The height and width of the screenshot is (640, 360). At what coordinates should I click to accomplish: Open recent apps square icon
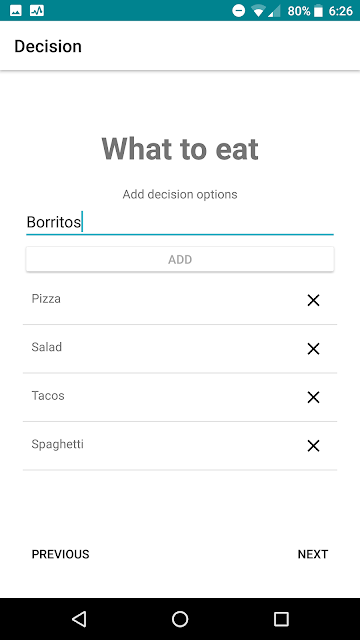(x=281, y=619)
